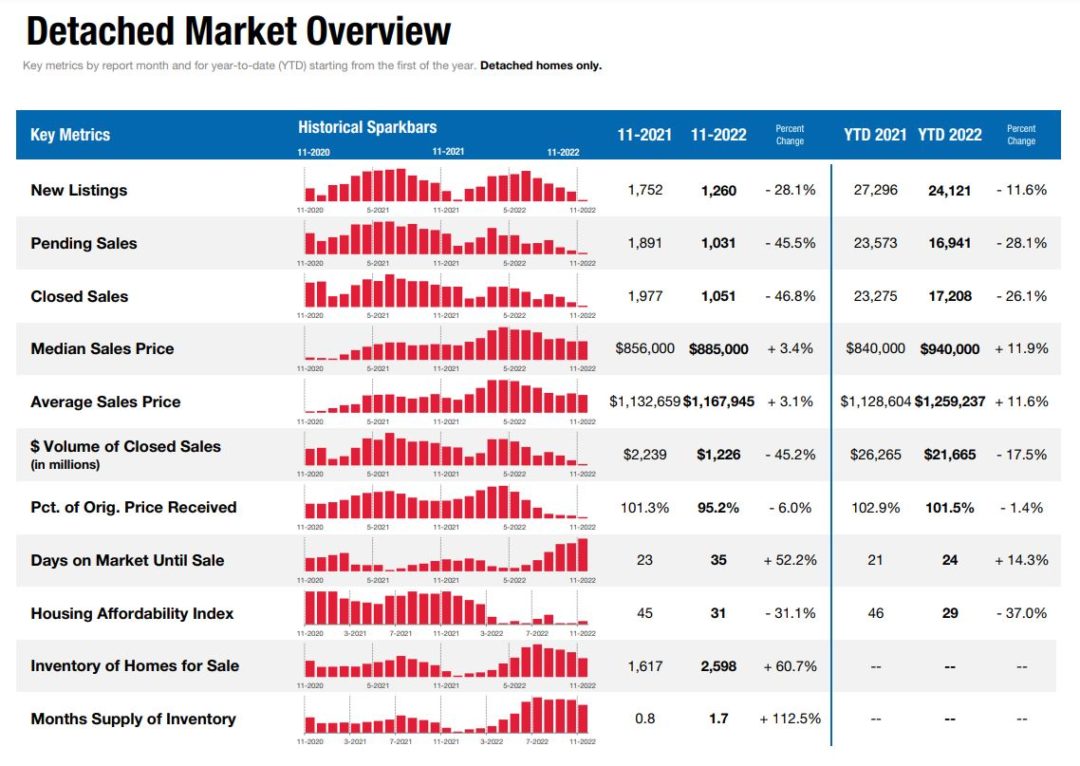Screen dimensions: 1080x766
Task: Click the + 60.7% inventory change
Action: [790, 666]
